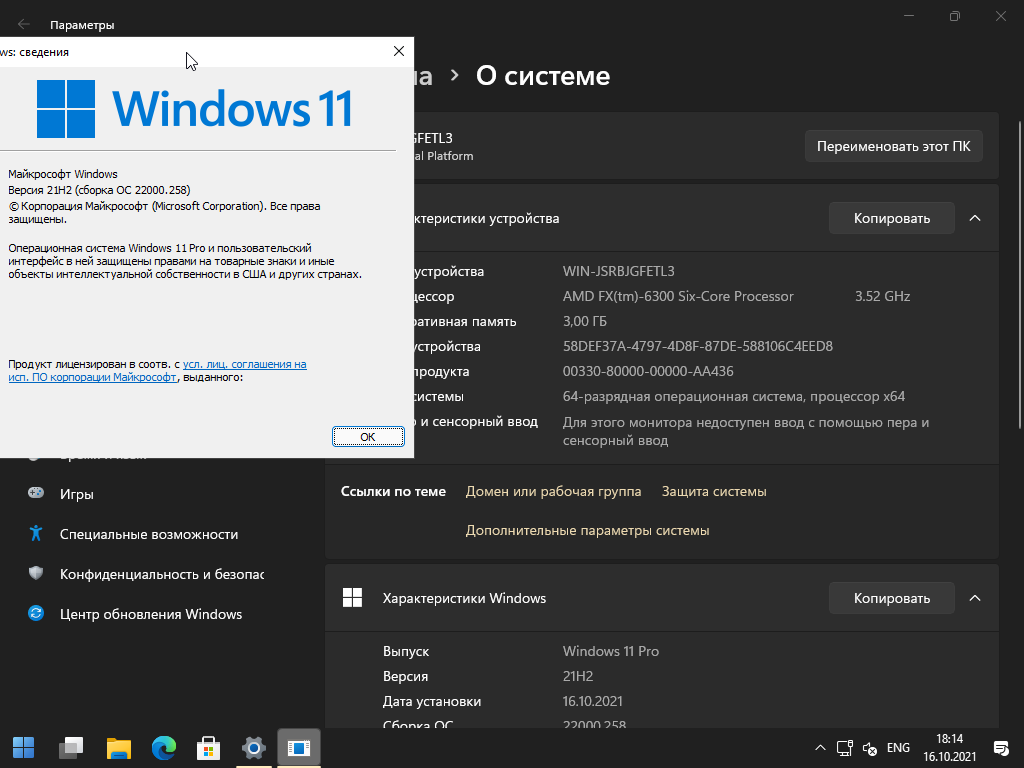Launch File Explorer from the taskbar
This screenshot has width=1024, height=768.
tap(118, 747)
